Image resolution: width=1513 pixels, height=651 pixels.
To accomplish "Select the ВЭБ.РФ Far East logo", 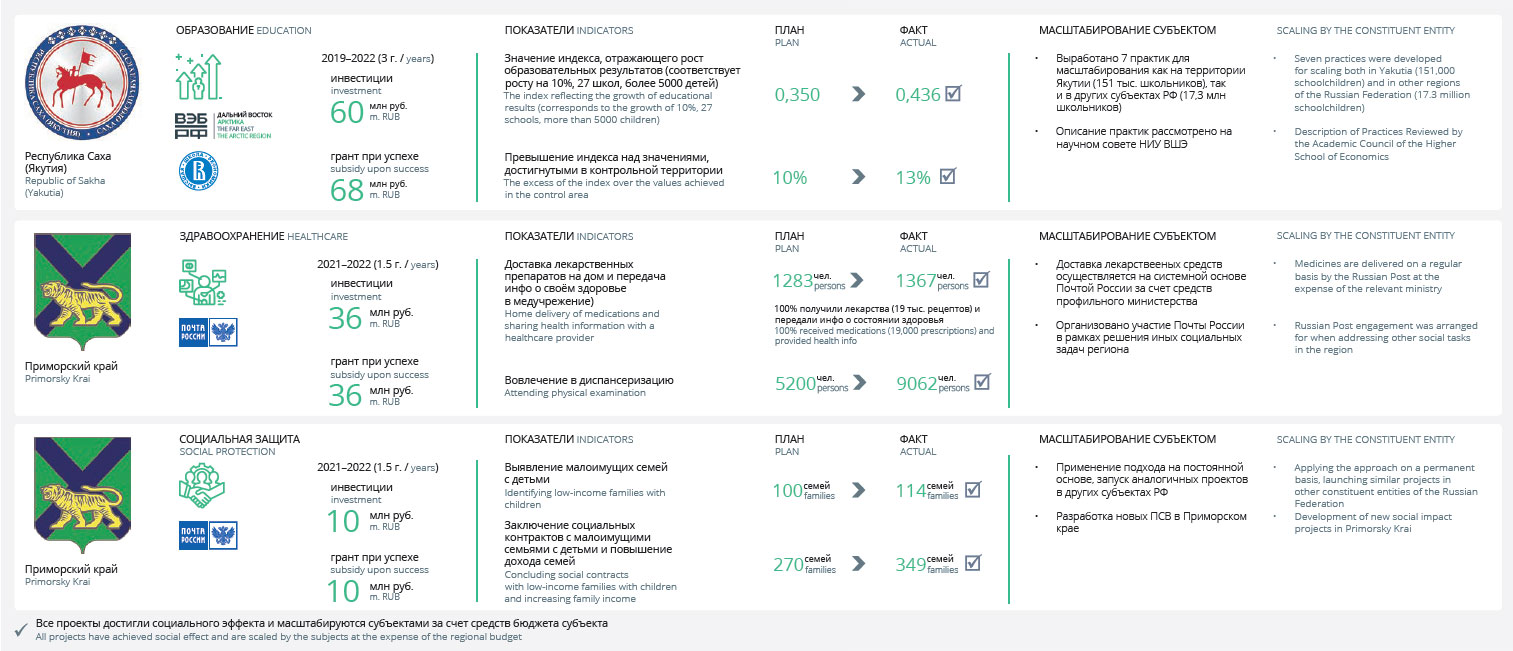I will click(x=222, y=125).
